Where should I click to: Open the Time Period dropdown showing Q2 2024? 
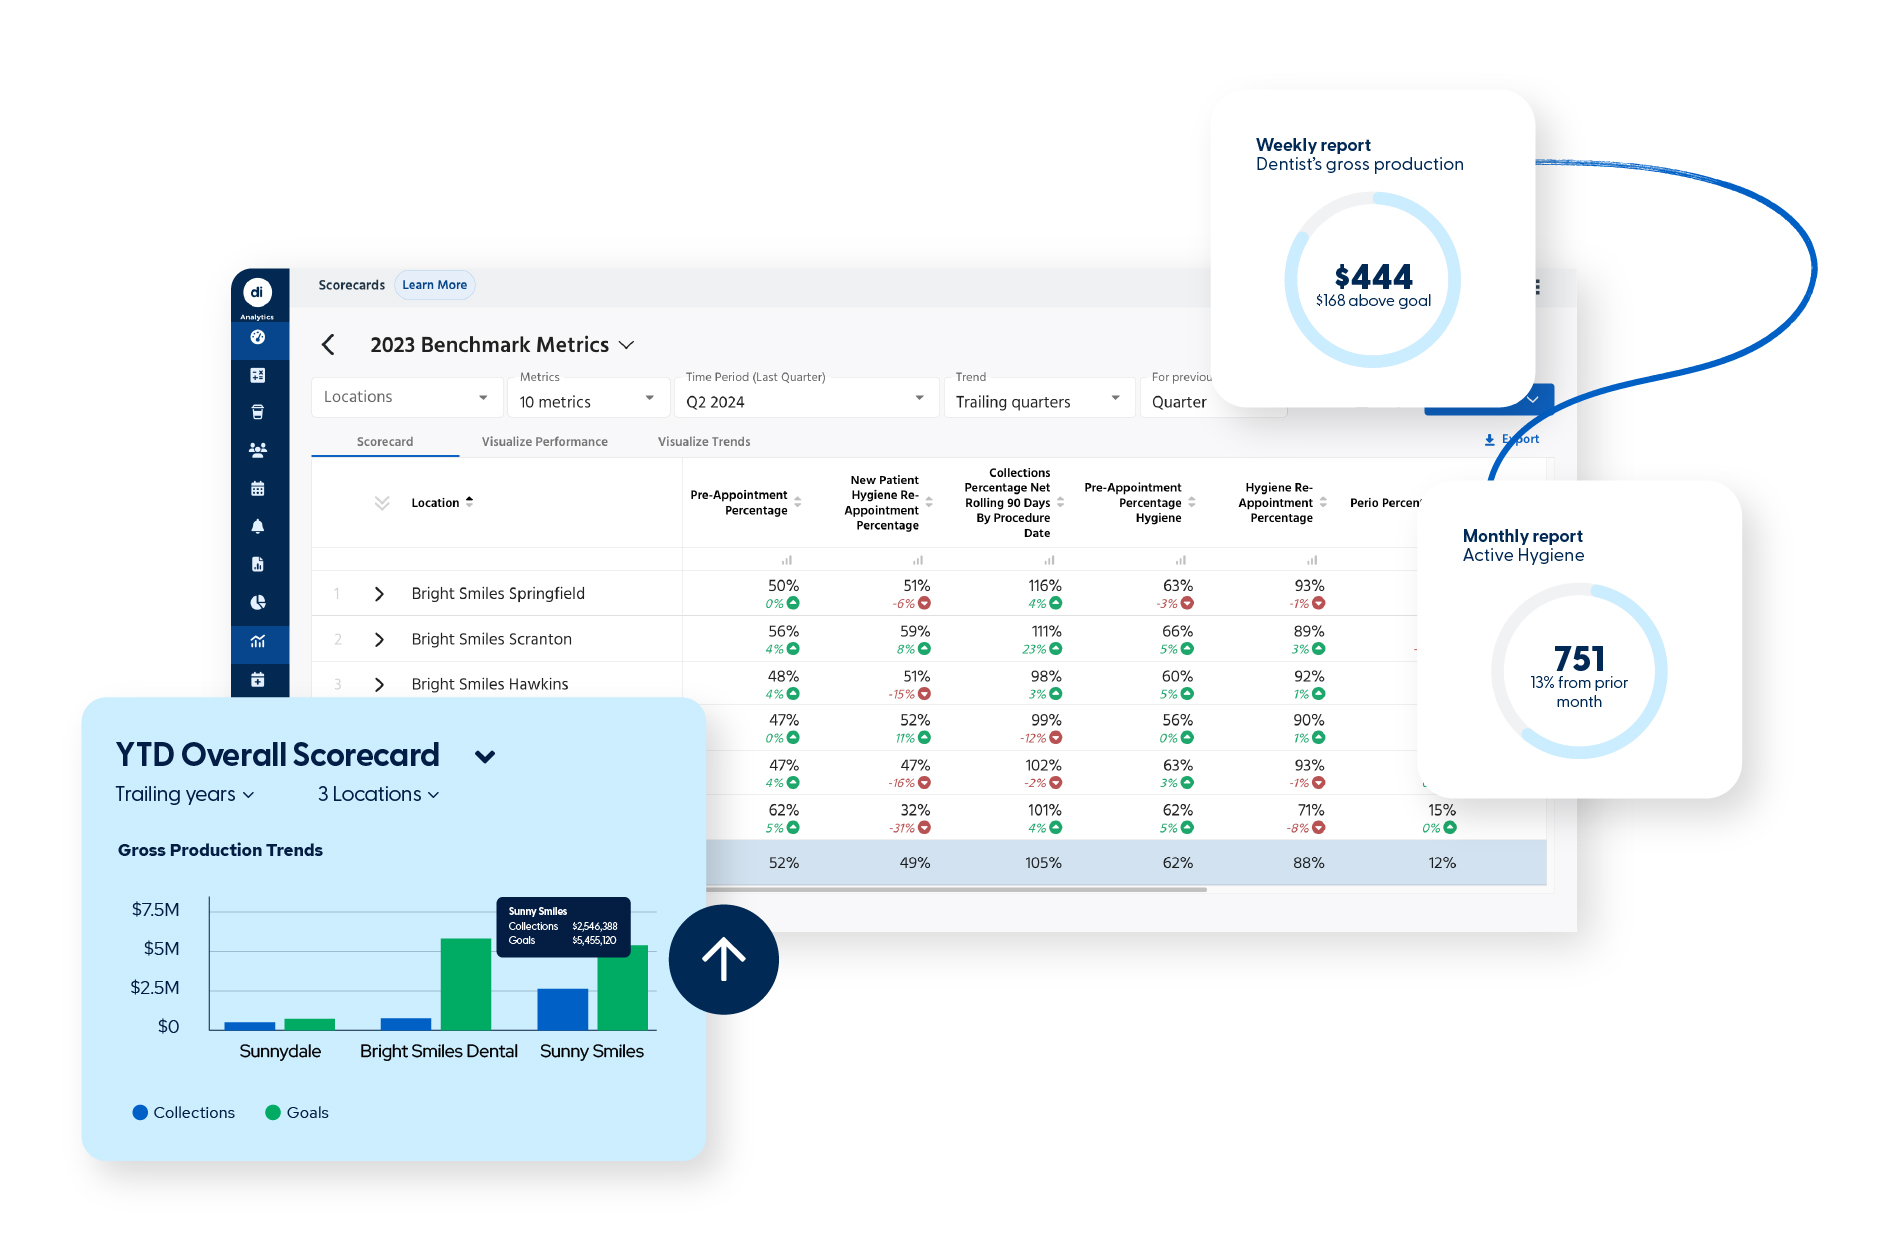[x=806, y=400]
